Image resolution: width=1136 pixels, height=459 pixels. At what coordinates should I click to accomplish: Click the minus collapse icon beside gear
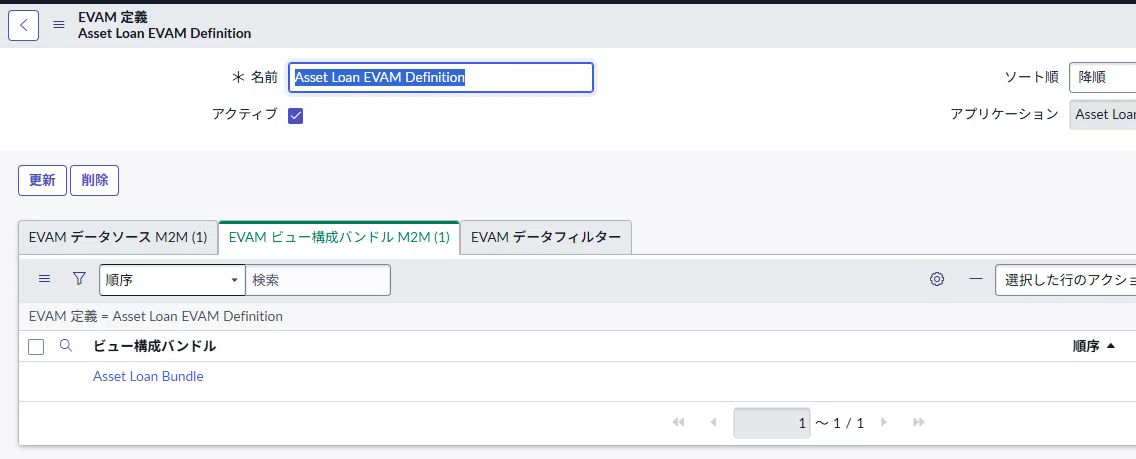(x=976, y=279)
